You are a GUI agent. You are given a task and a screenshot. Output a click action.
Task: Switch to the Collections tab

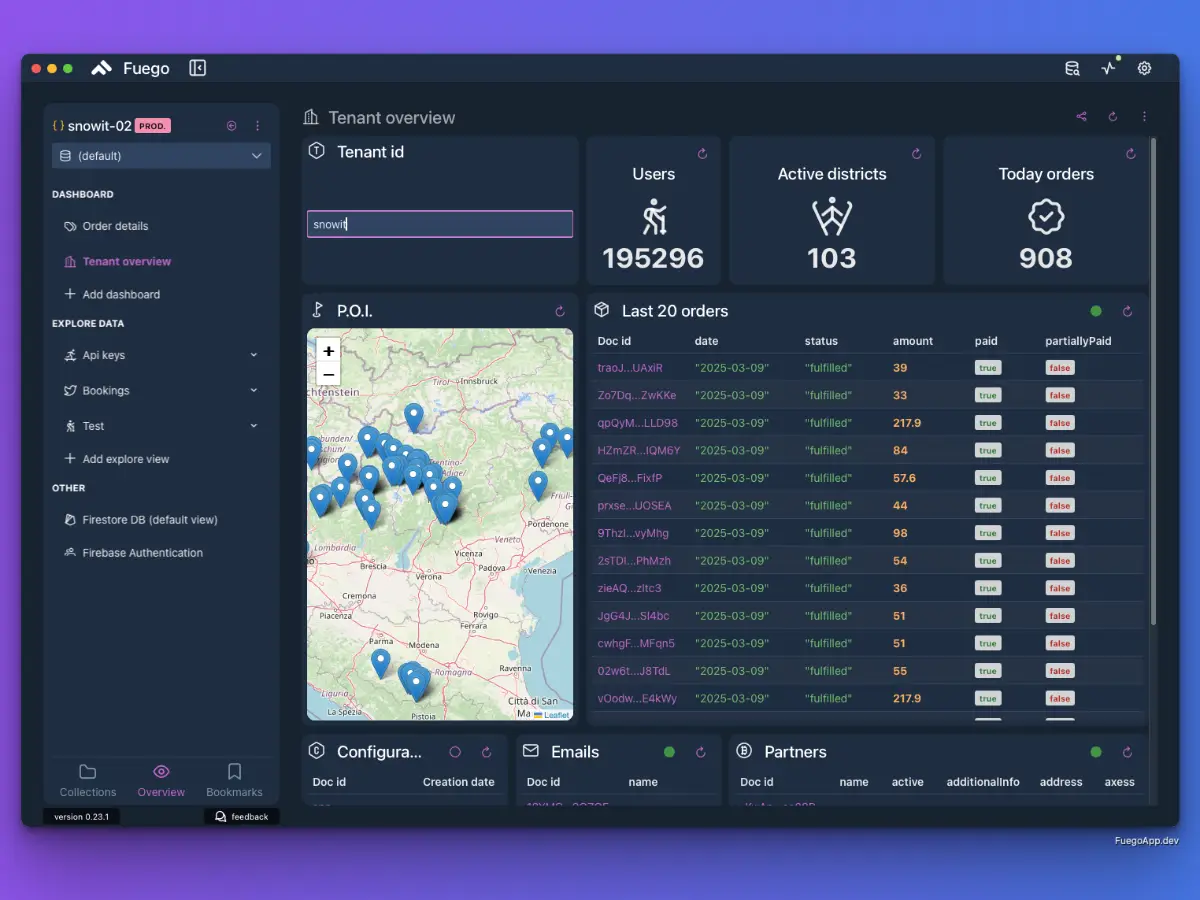pyautogui.click(x=88, y=780)
